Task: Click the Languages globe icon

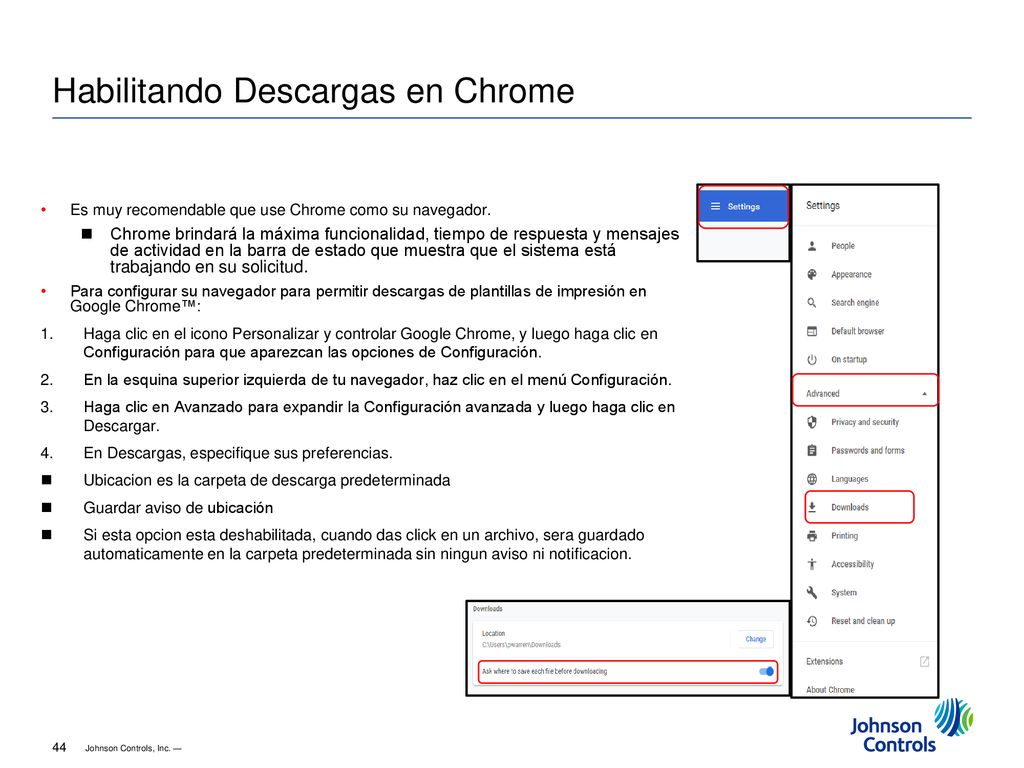Action: pyautogui.click(x=812, y=479)
